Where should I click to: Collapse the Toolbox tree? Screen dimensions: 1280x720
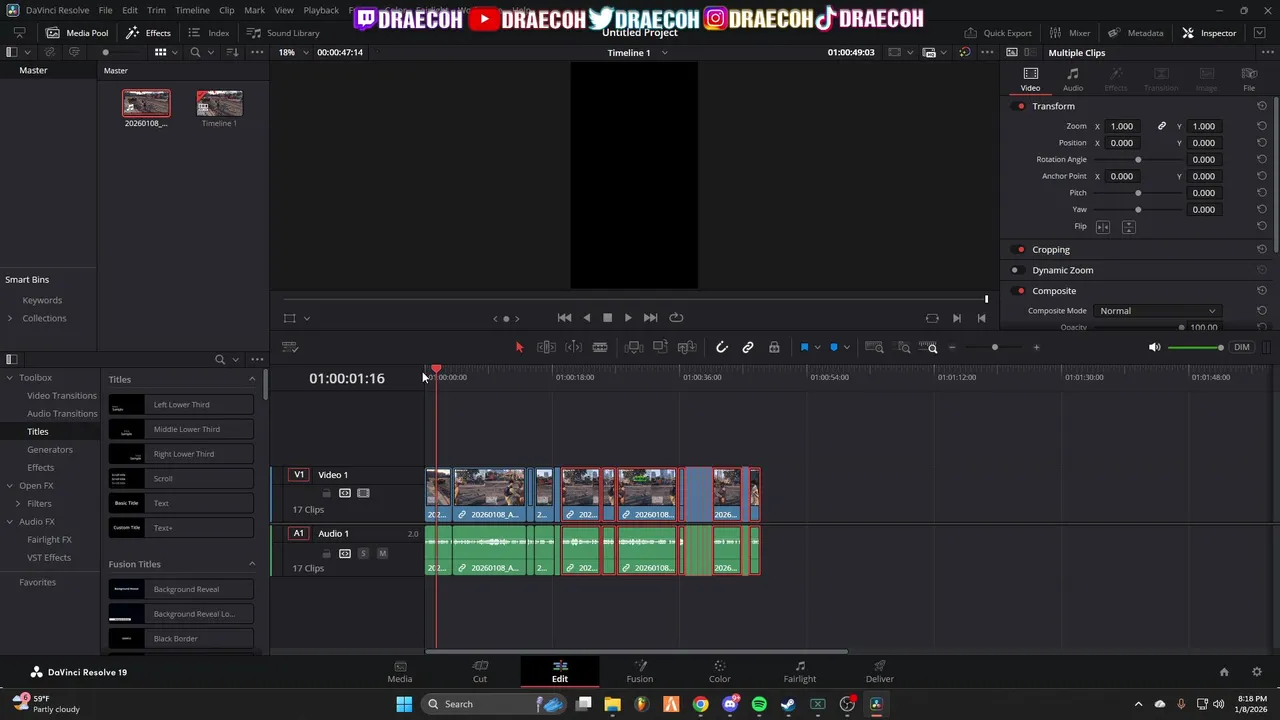tap(10, 378)
